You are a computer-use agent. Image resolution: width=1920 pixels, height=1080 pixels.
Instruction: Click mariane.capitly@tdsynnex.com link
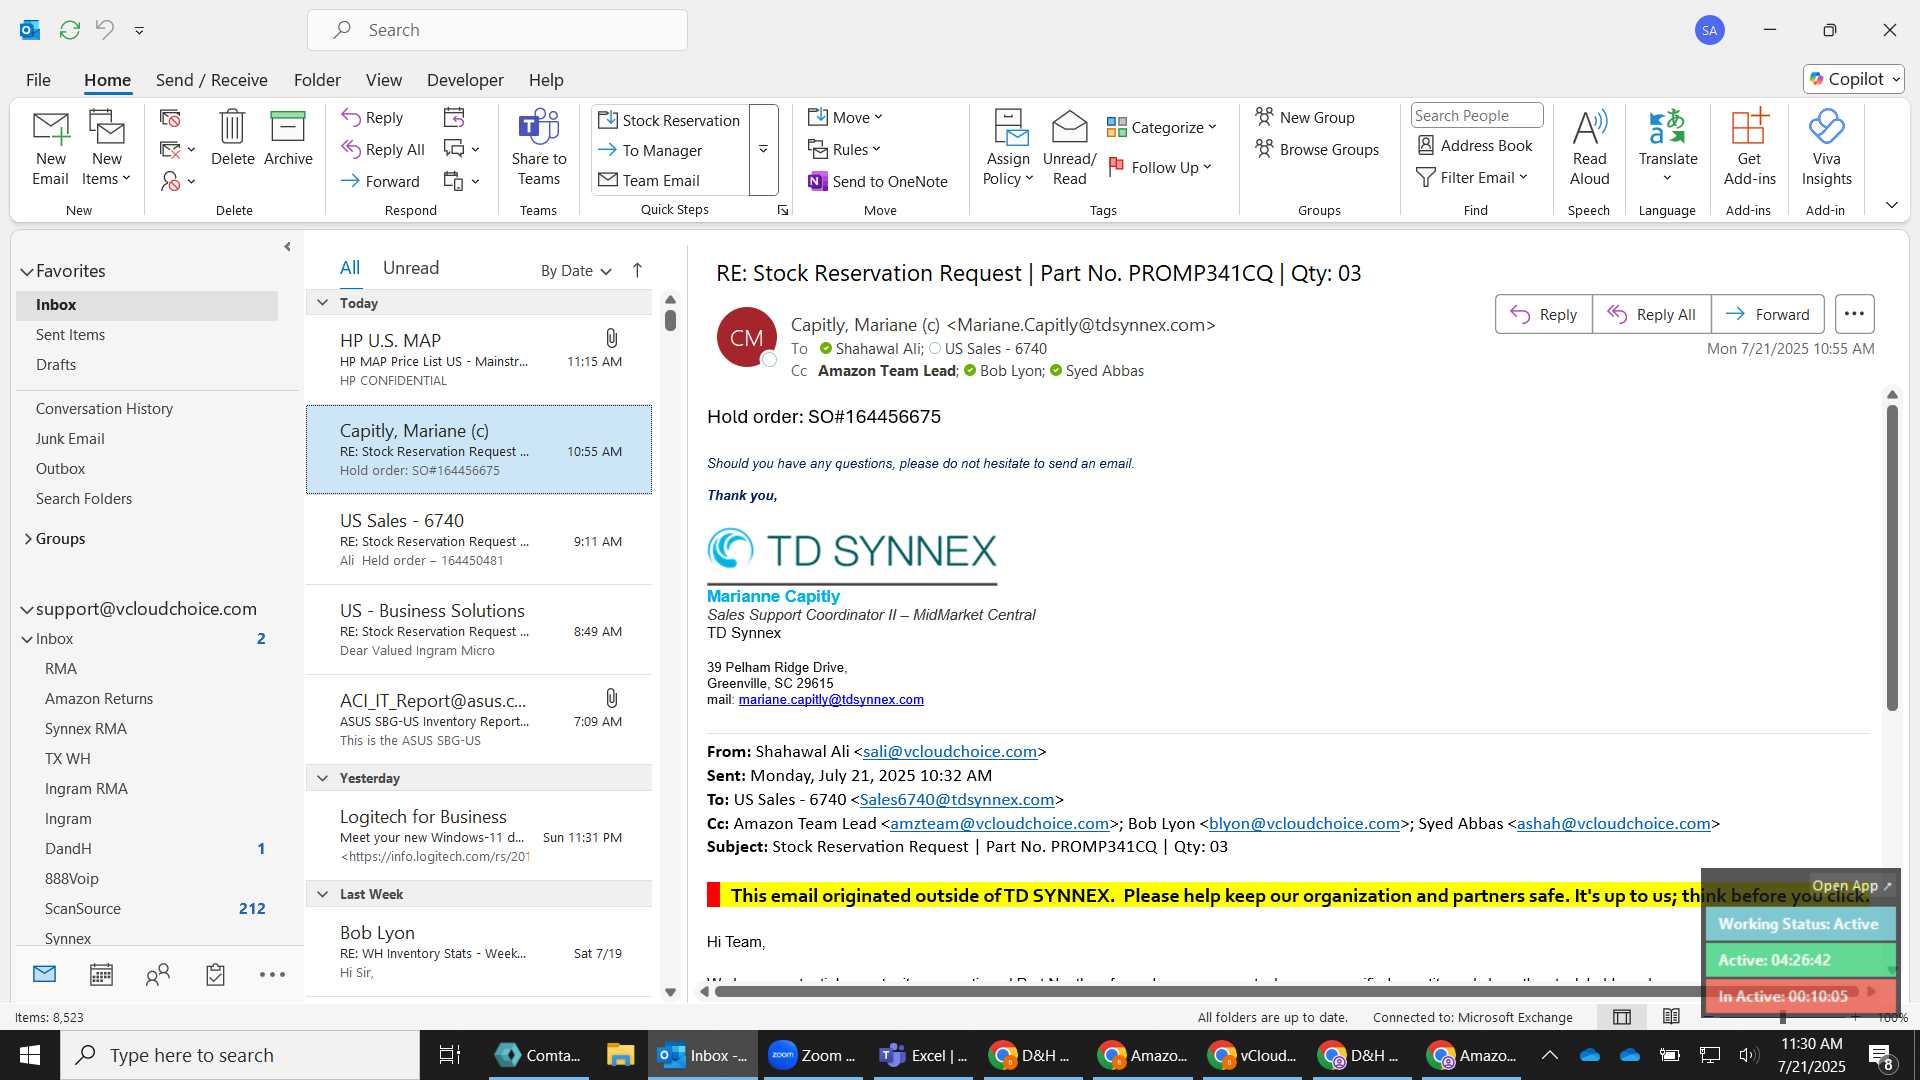831,700
